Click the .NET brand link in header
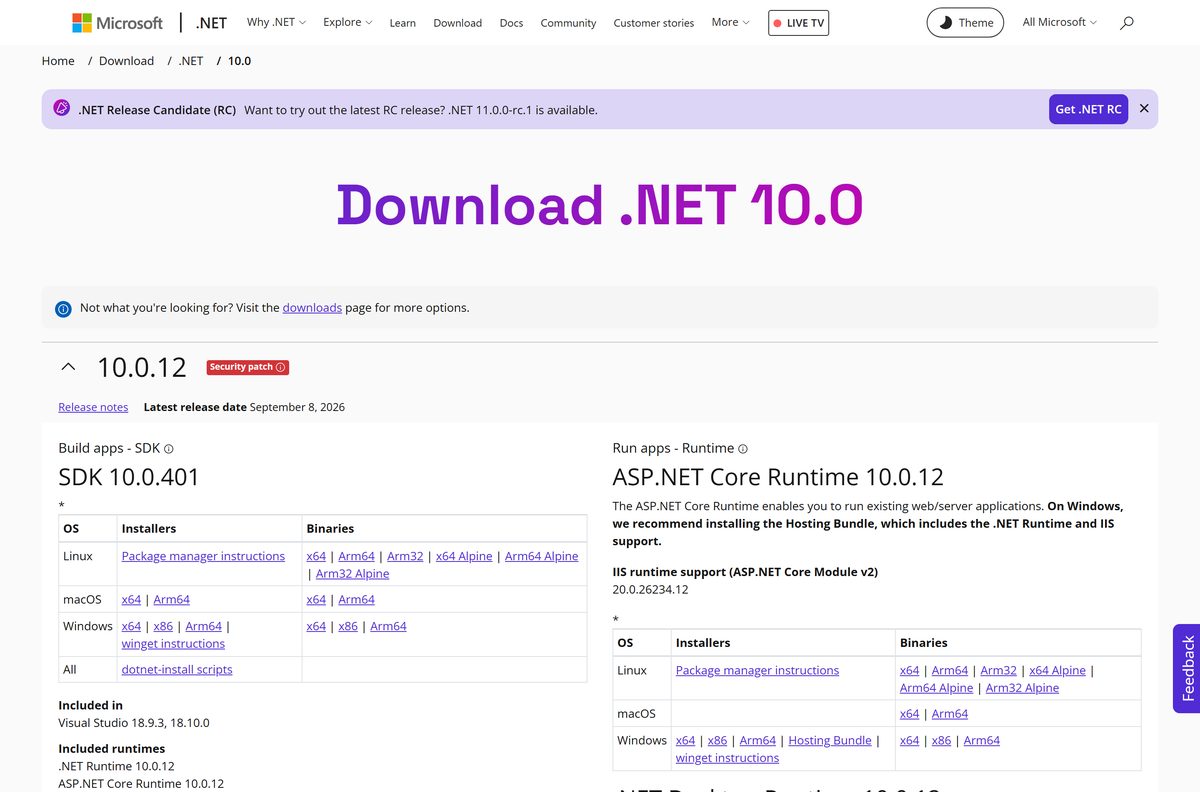The image size is (1200, 792). [211, 22]
